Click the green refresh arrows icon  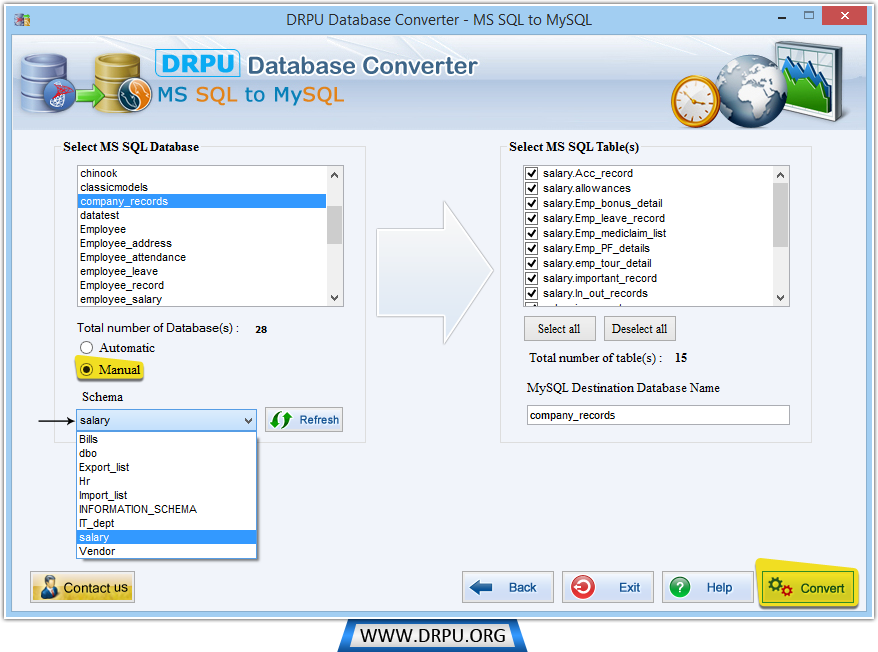[x=281, y=420]
